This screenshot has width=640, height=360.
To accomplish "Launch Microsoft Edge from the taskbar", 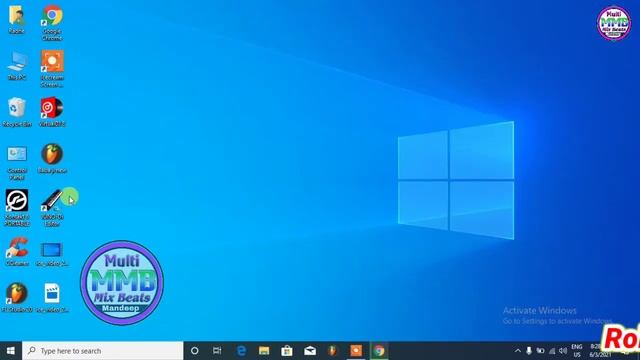I will tap(241, 351).
